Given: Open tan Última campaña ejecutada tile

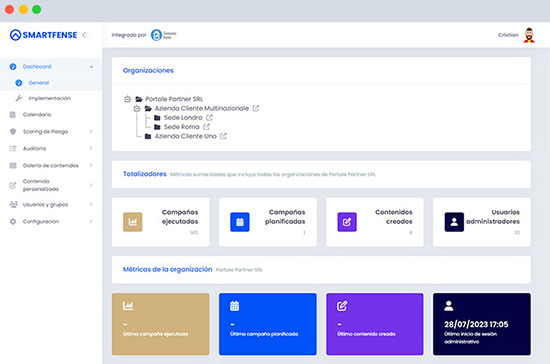Looking at the screenshot, I should click(161, 324).
